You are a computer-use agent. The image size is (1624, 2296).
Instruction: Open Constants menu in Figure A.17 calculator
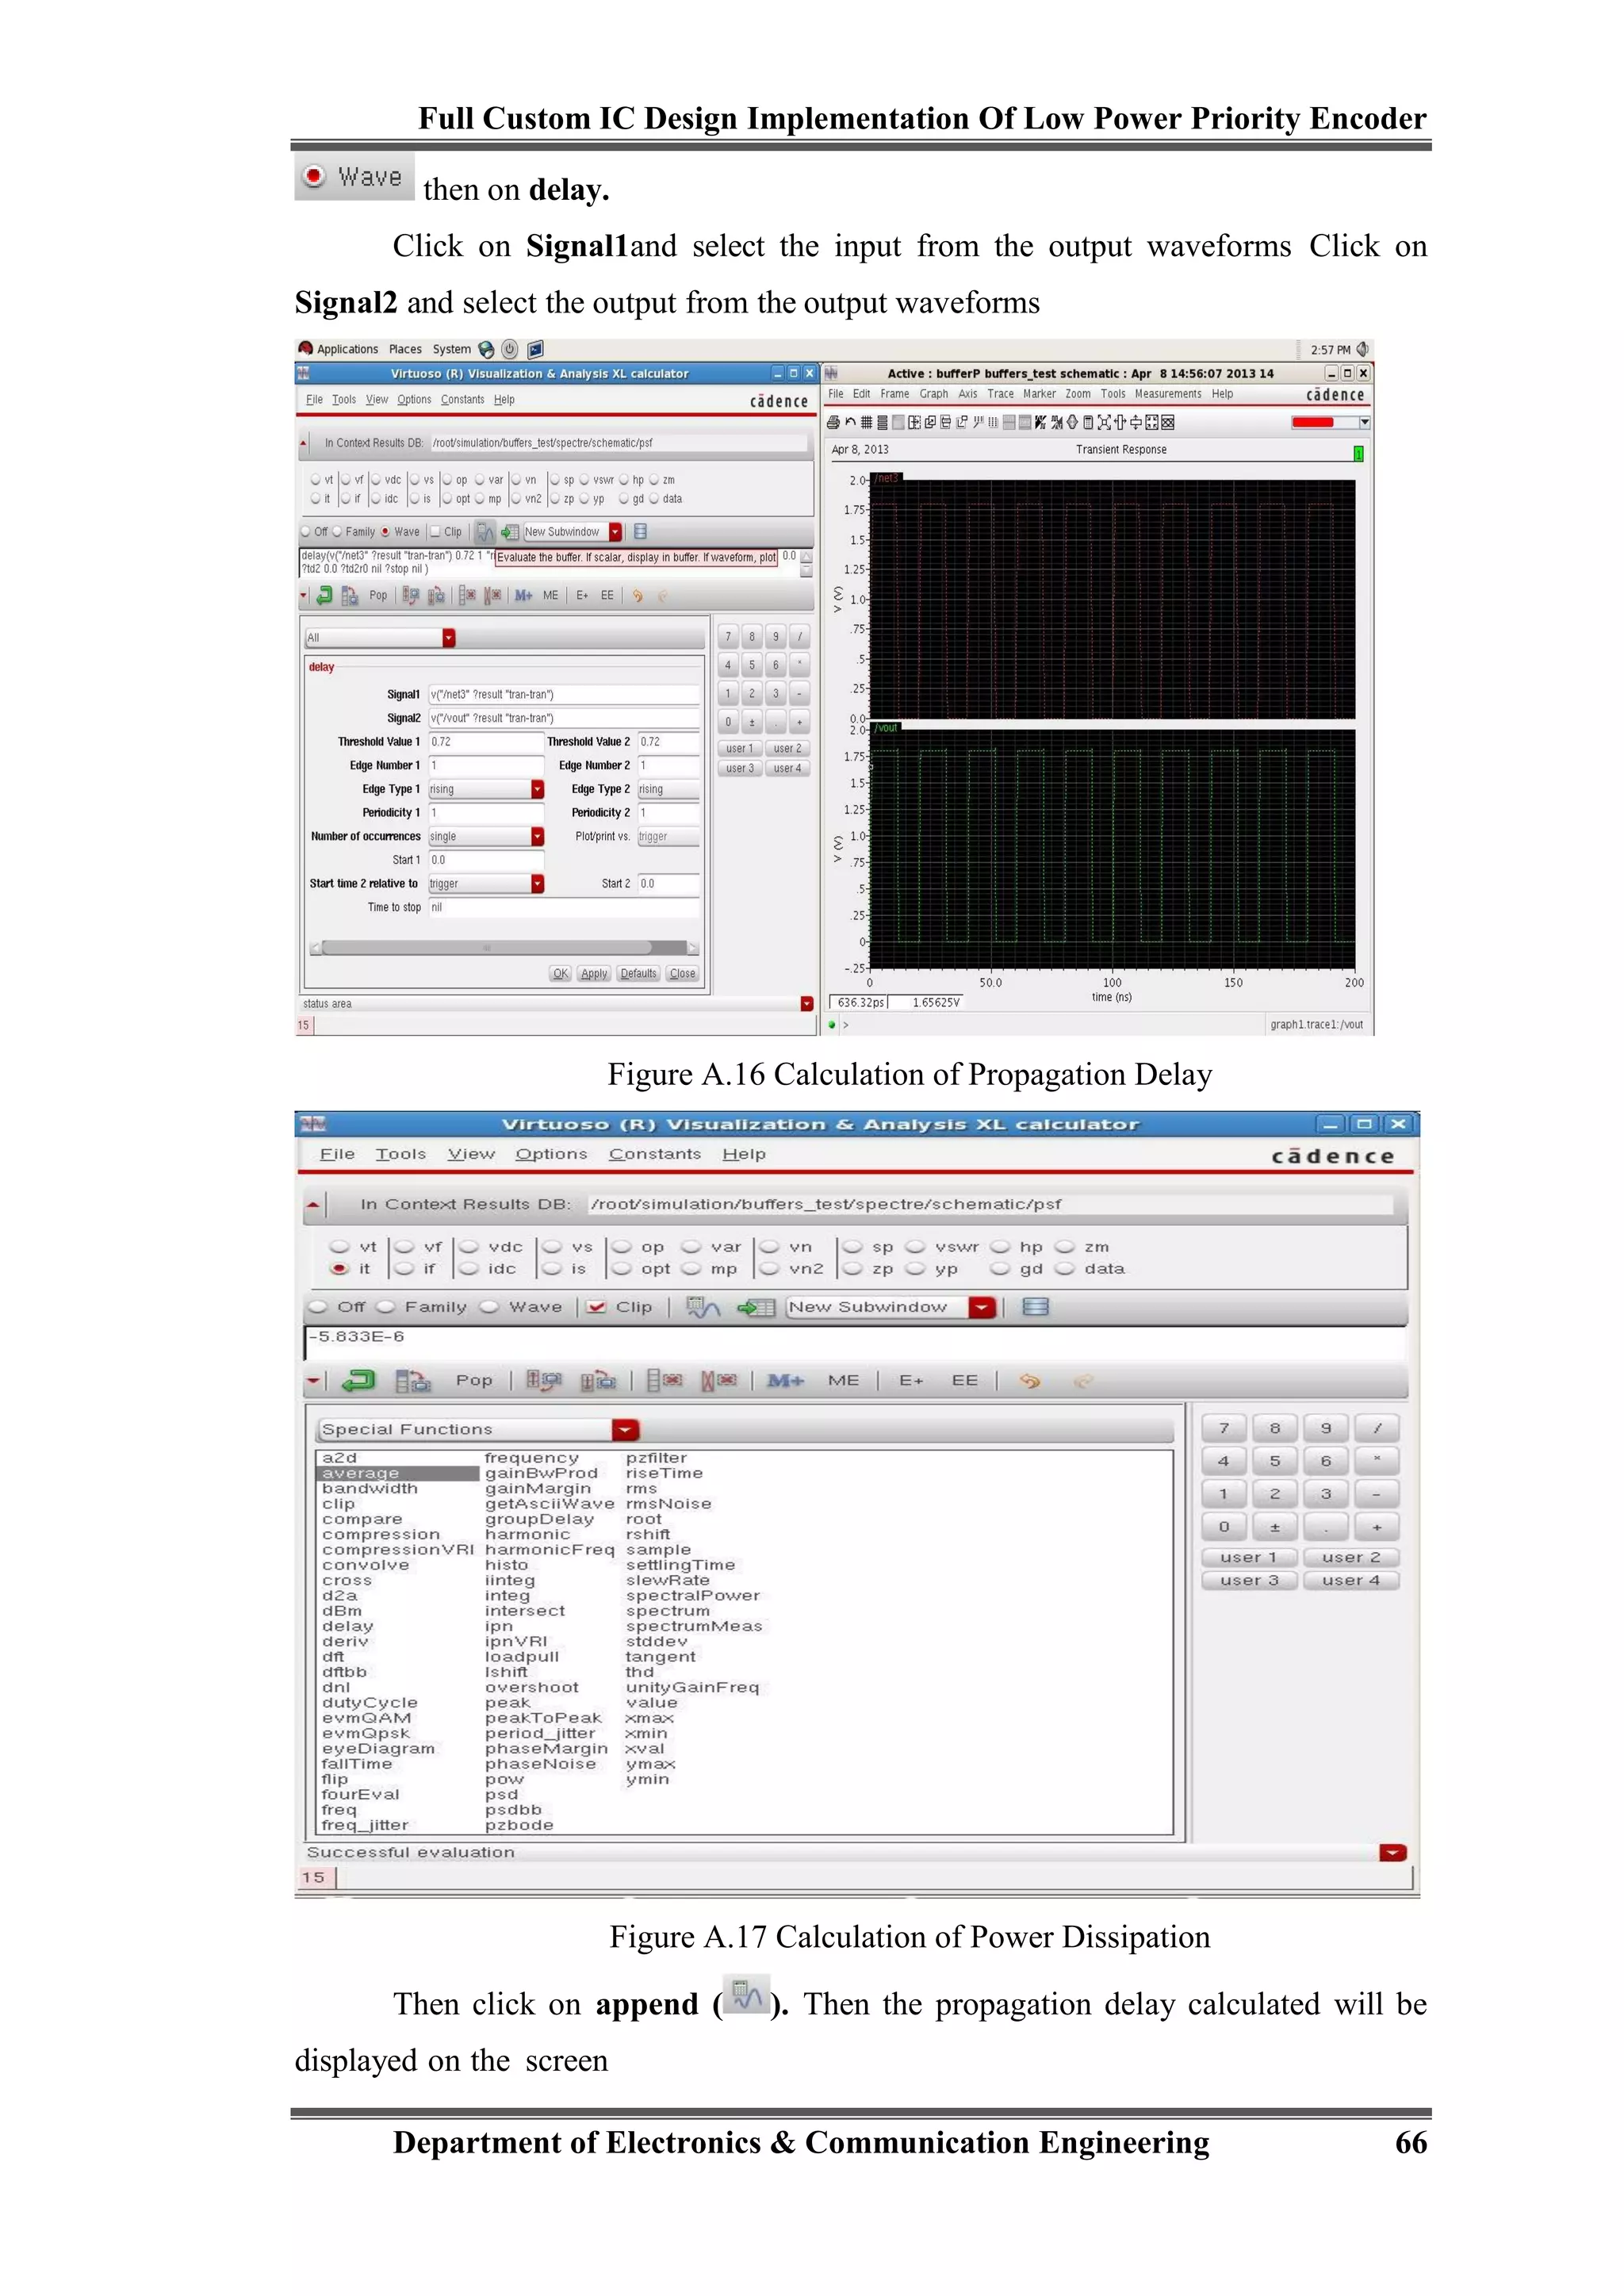pos(655,1154)
